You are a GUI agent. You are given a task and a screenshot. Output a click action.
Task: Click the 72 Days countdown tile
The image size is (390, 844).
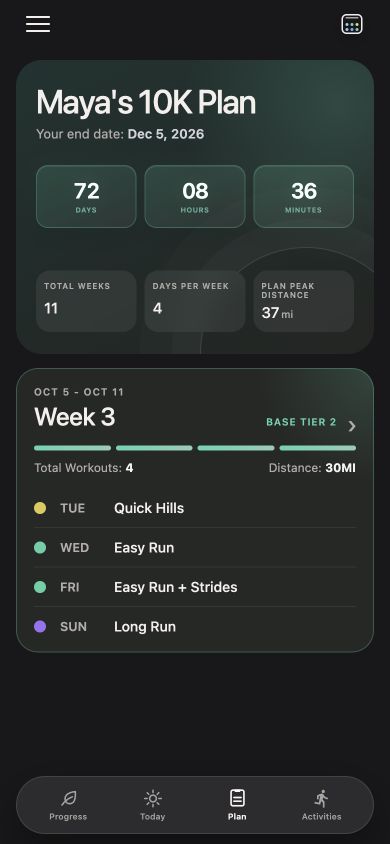pos(86,196)
